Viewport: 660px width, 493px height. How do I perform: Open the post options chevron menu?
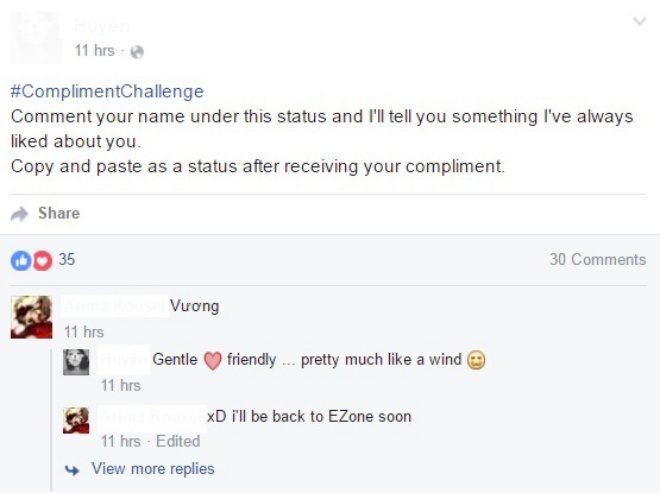pos(640,21)
